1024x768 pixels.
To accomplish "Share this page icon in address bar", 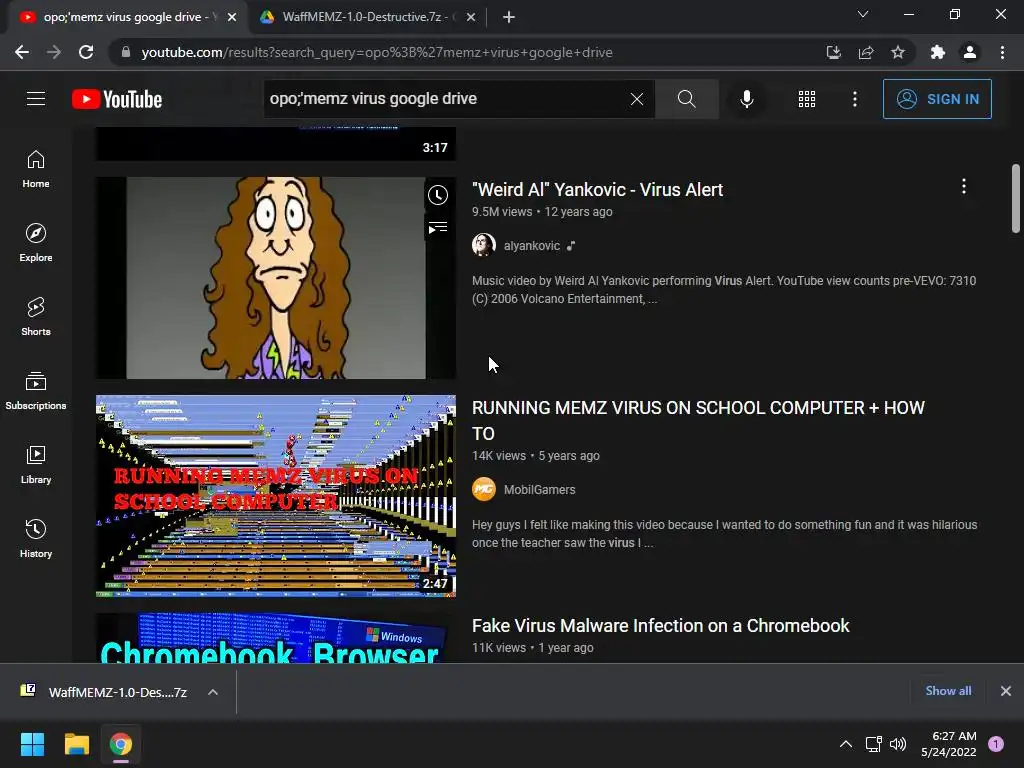I will pyautogui.click(x=866, y=52).
